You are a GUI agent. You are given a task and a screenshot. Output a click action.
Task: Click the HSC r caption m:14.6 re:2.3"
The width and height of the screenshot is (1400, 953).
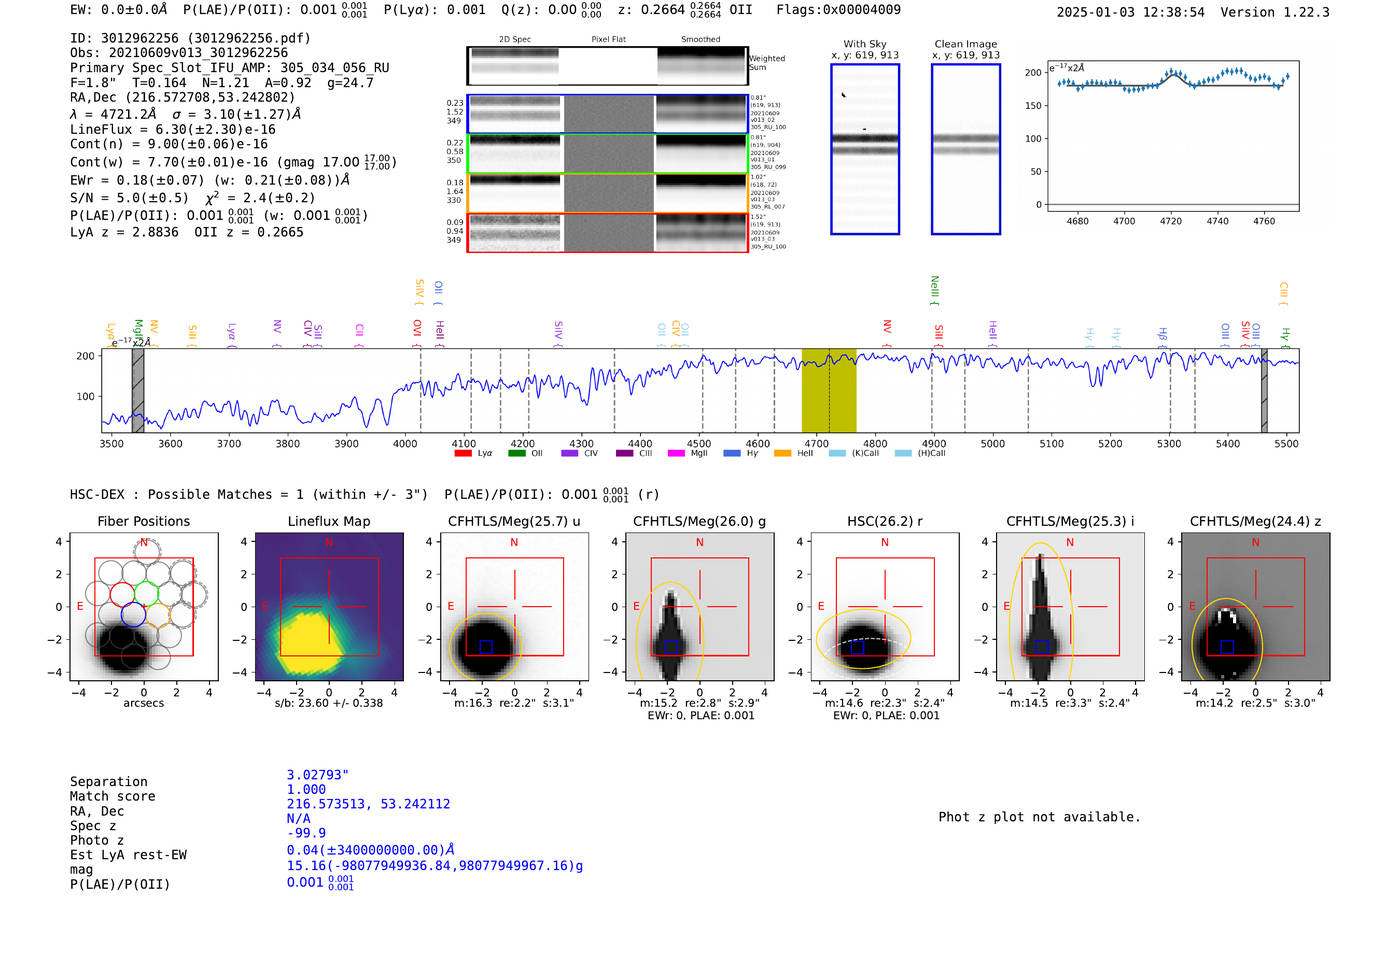pyautogui.click(x=885, y=703)
